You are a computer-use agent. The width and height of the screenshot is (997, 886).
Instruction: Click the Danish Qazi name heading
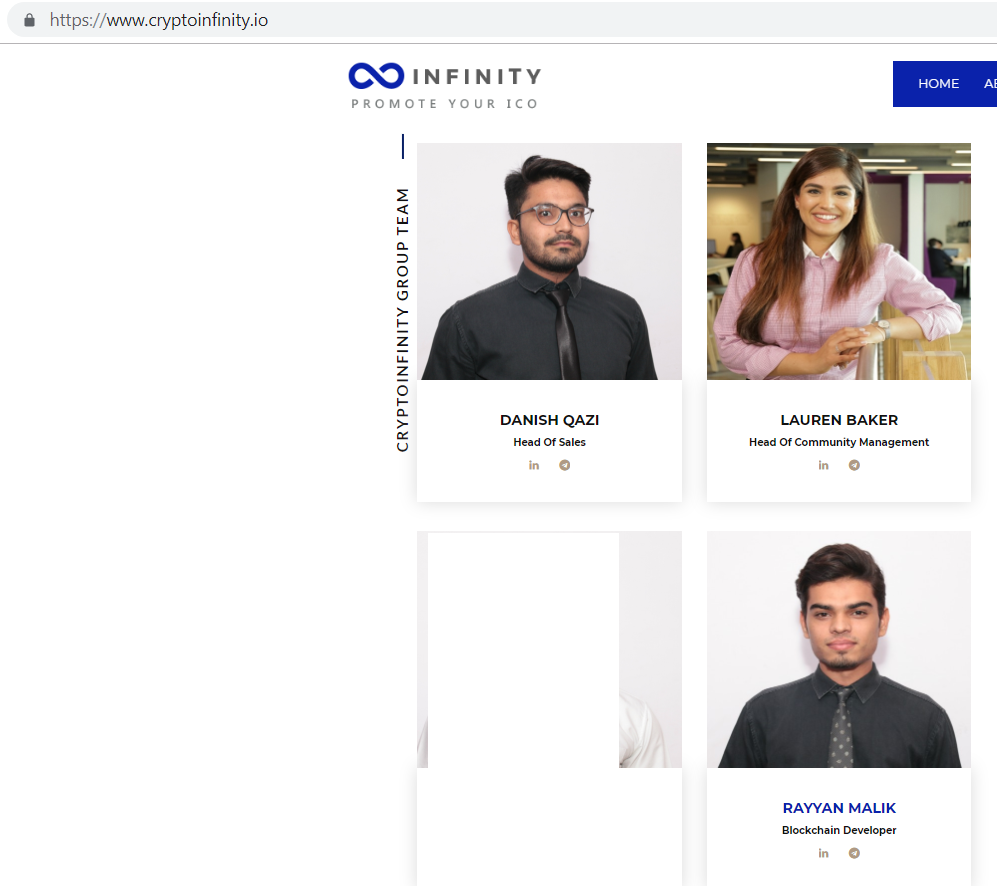click(x=549, y=420)
